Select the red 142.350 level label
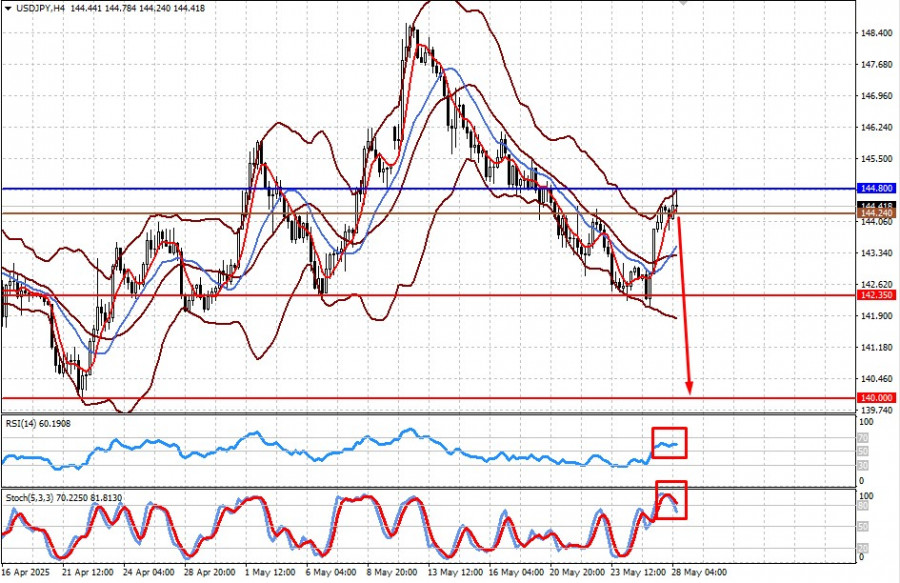This screenshot has height=583, width=900. [x=876, y=295]
